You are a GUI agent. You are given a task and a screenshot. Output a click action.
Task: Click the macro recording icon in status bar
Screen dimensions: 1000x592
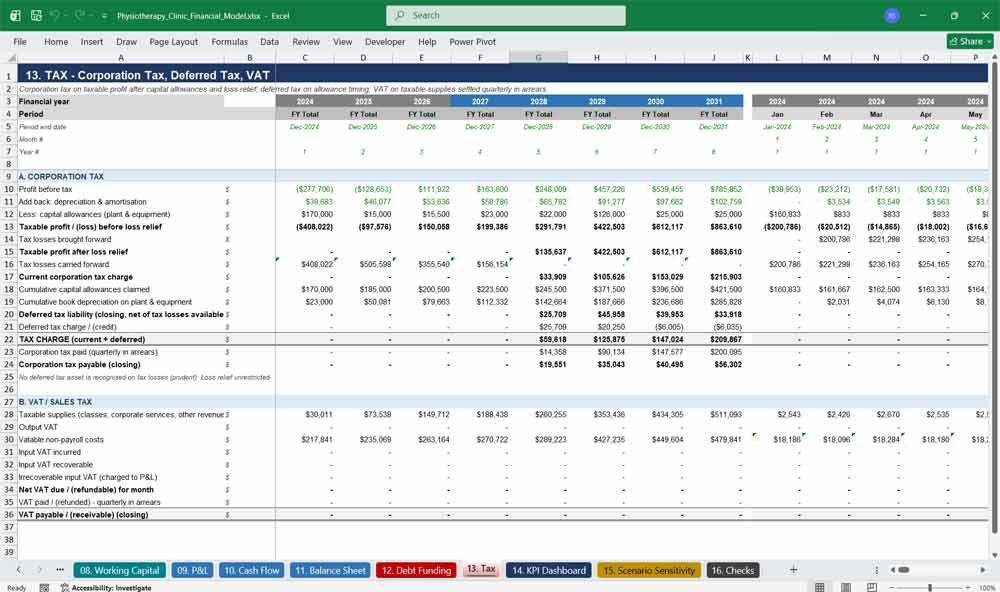point(44,588)
